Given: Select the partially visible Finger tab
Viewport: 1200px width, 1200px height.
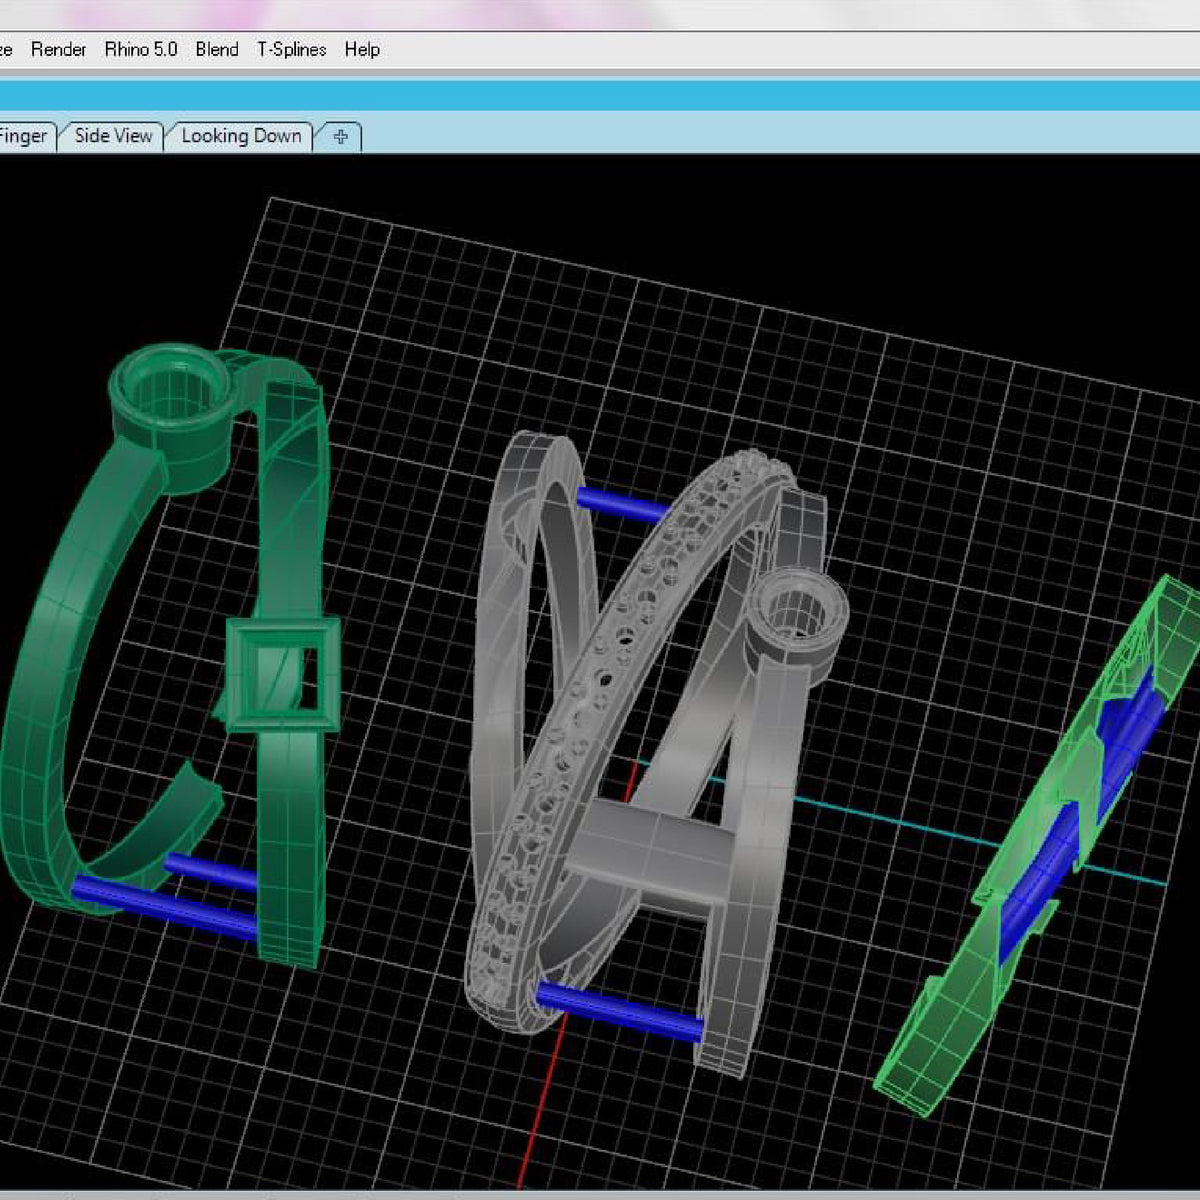Looking at the screenshot, I should click(22, 136).
